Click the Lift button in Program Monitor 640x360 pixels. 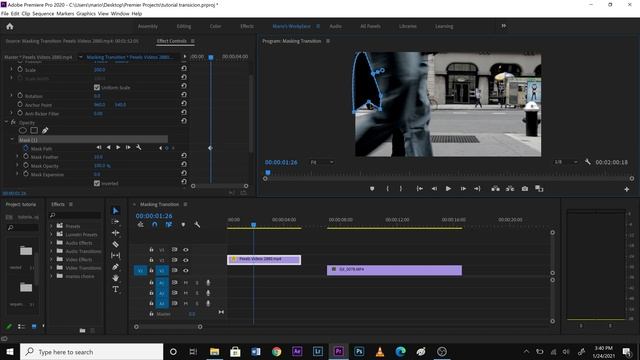495,189
